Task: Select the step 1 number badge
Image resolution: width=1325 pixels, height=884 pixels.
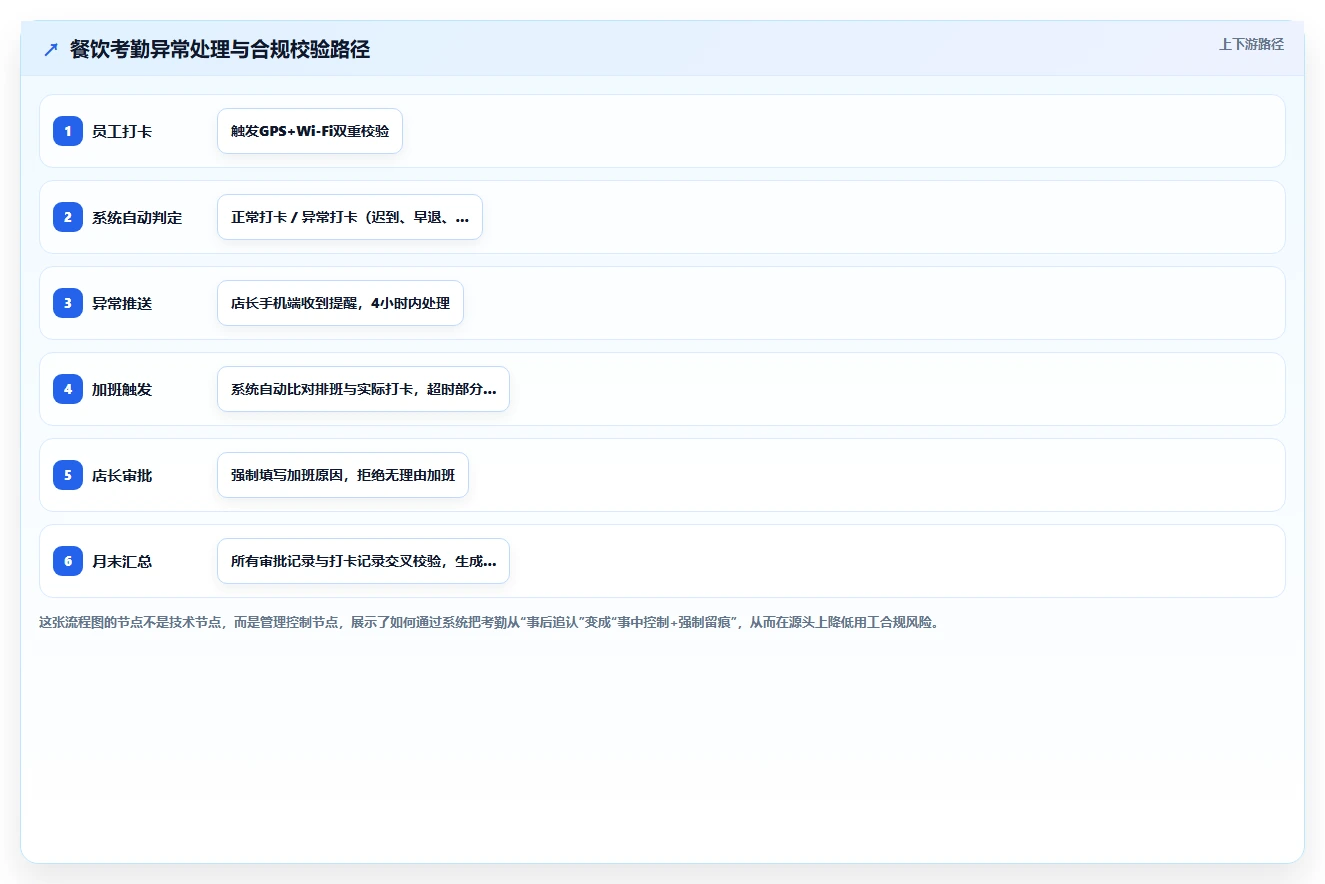Action: coord(68,131)
